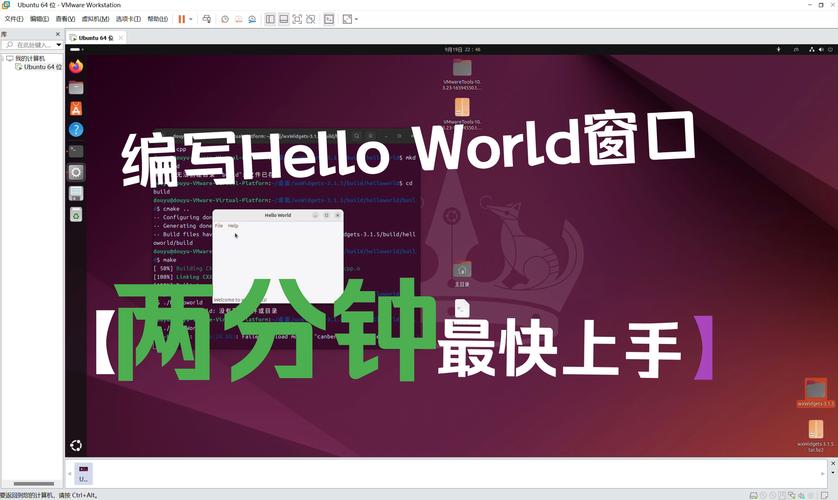Open the Help menu in Hello World window

(233, 226)
